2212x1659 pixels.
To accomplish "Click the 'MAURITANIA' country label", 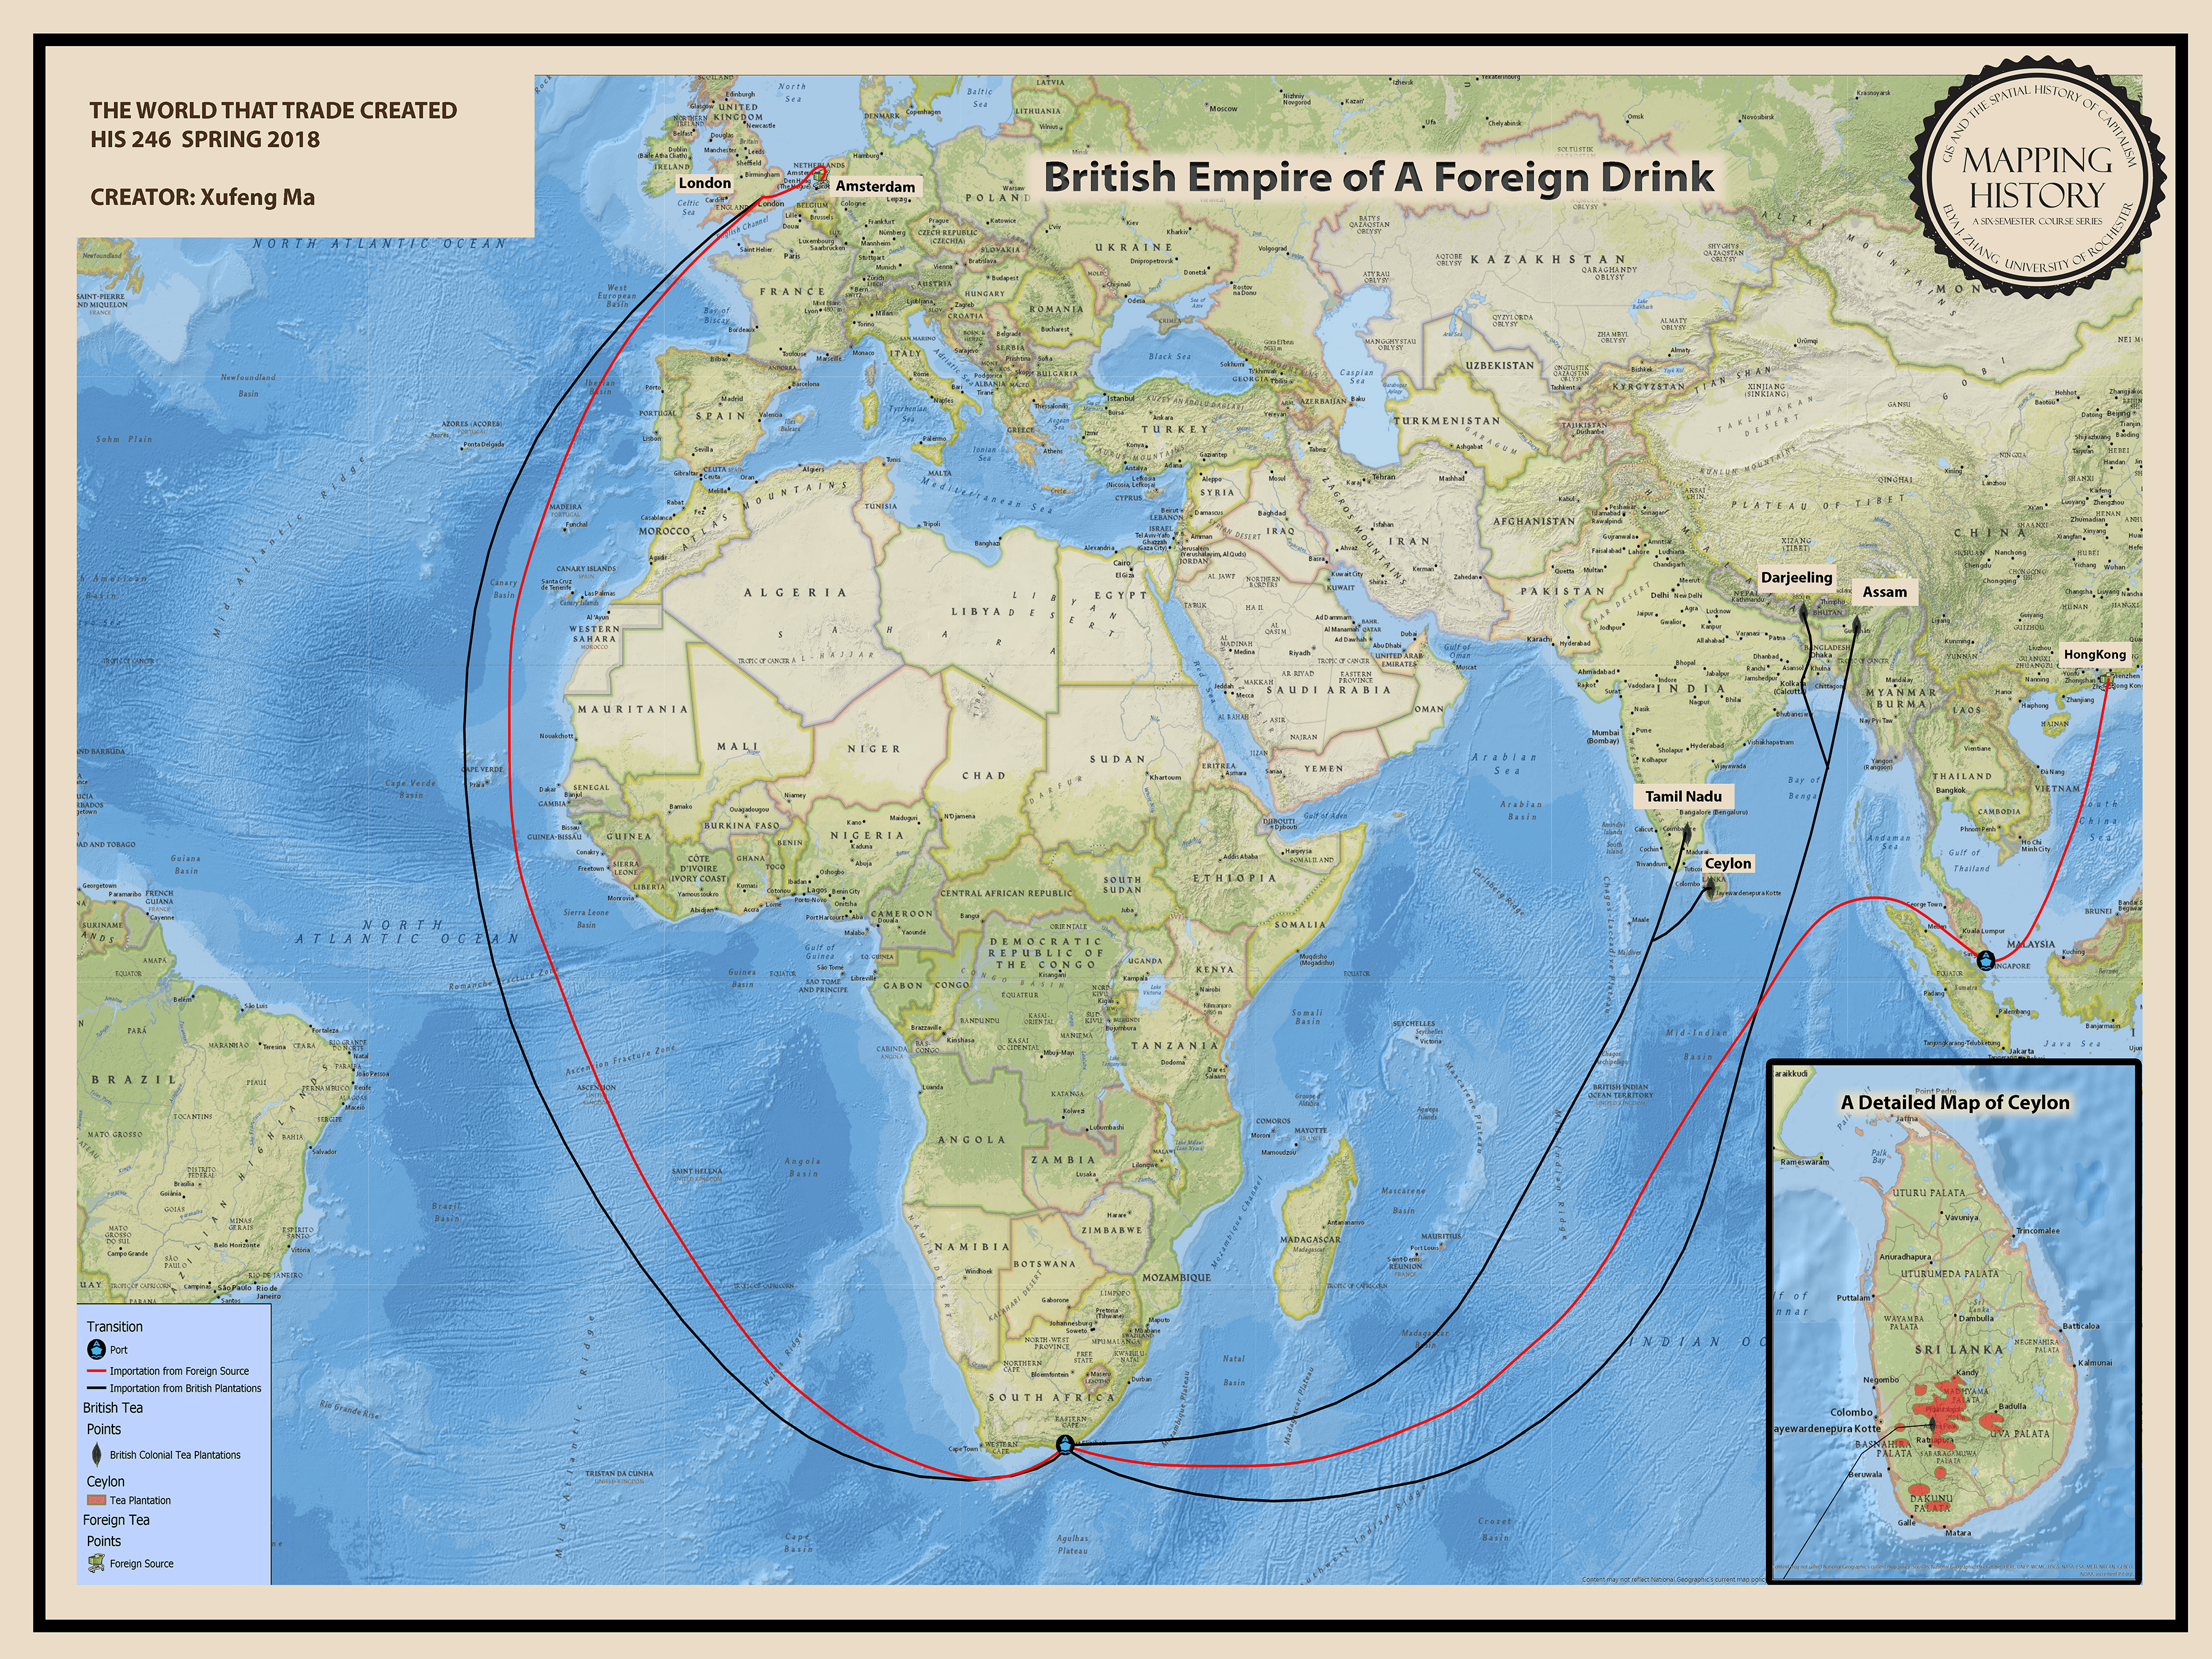I will click(x=633, y=709).
